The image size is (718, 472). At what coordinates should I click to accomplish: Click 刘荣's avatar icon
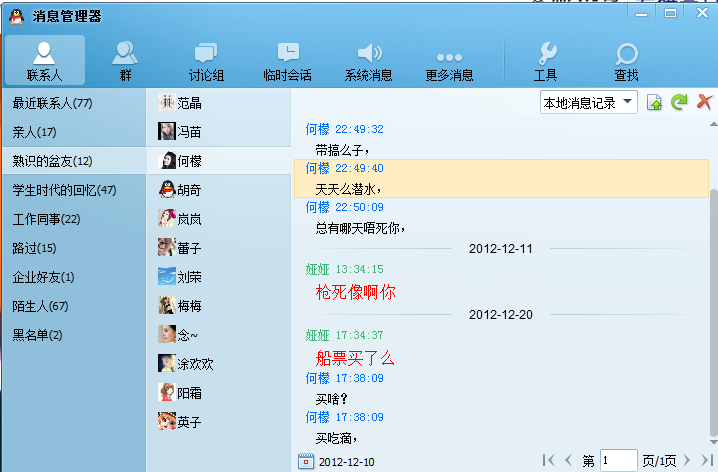167,277
